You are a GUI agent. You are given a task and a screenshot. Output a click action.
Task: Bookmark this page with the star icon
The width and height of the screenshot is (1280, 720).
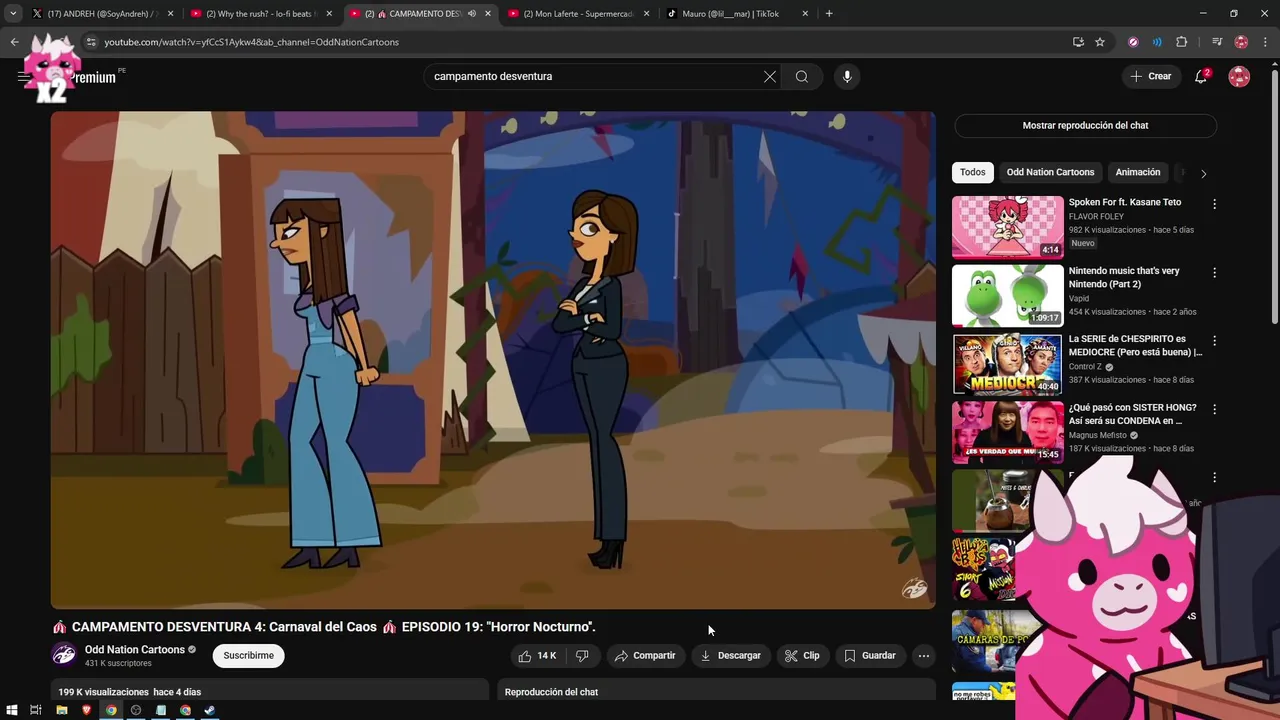1100,42
